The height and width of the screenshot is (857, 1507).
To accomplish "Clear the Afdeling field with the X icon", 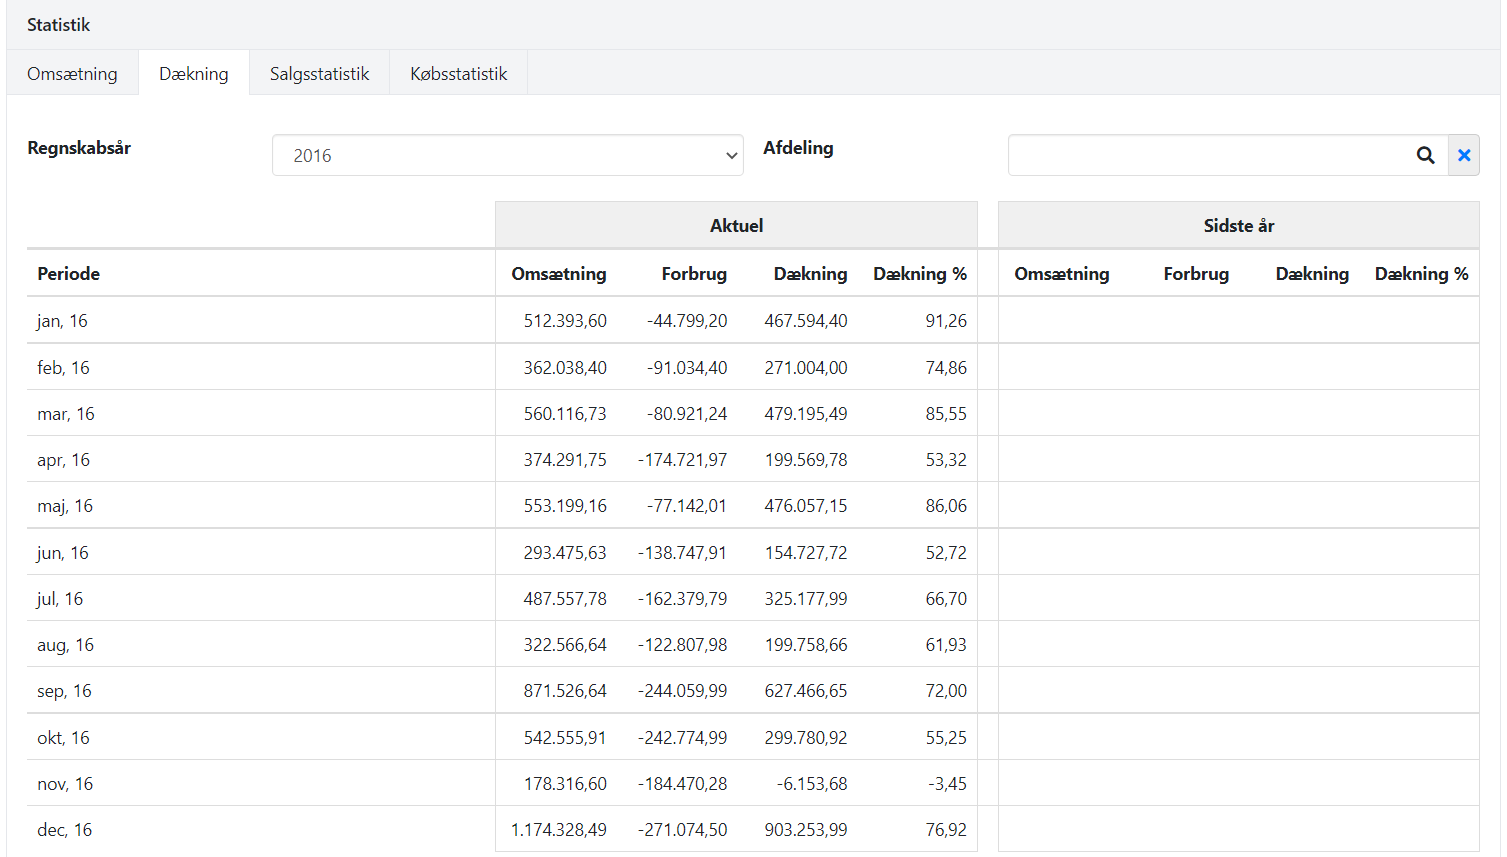I will pyautogui.click(x=1464, y=155).
